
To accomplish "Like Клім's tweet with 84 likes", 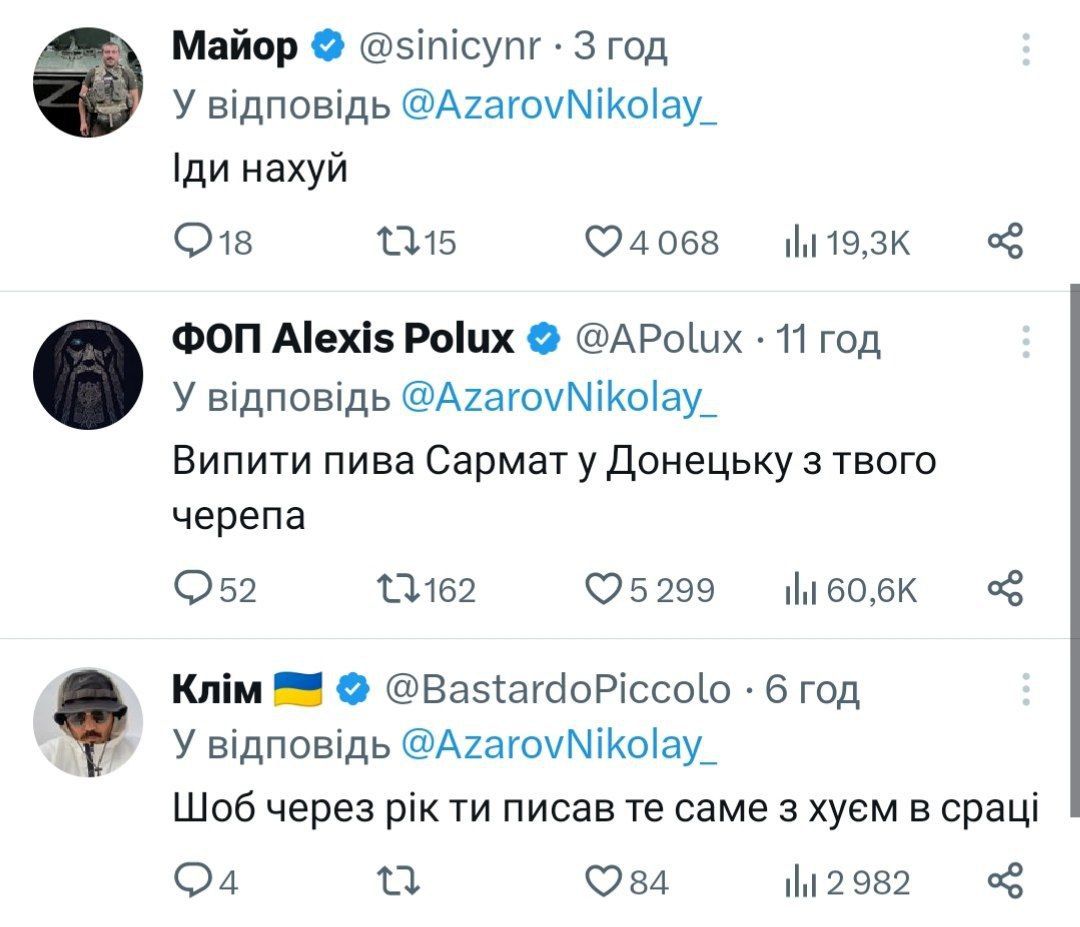I will [x=603, y=882].
